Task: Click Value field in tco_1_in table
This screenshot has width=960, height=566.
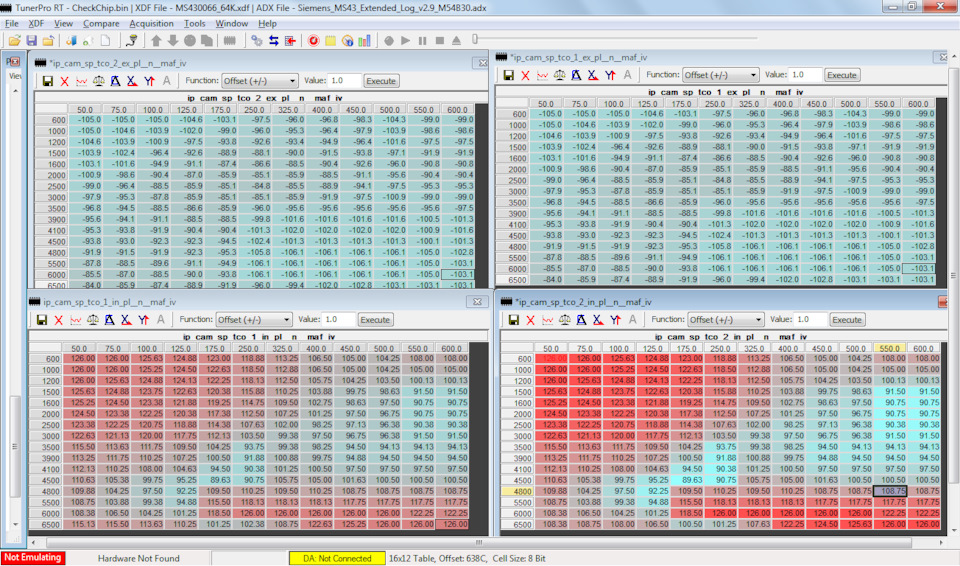Action: [339, 320]
